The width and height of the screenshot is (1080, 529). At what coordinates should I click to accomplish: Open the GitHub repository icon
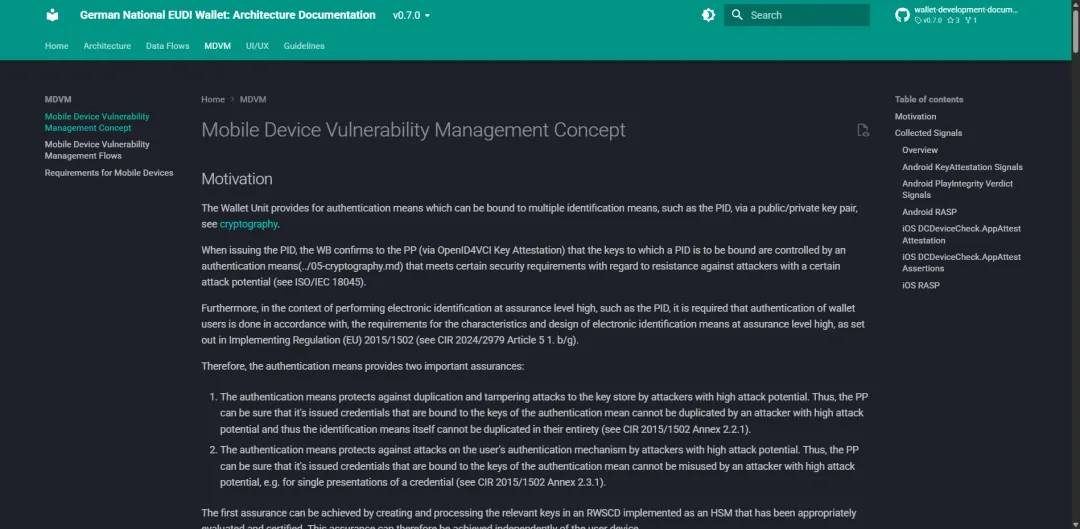point(902,15)
